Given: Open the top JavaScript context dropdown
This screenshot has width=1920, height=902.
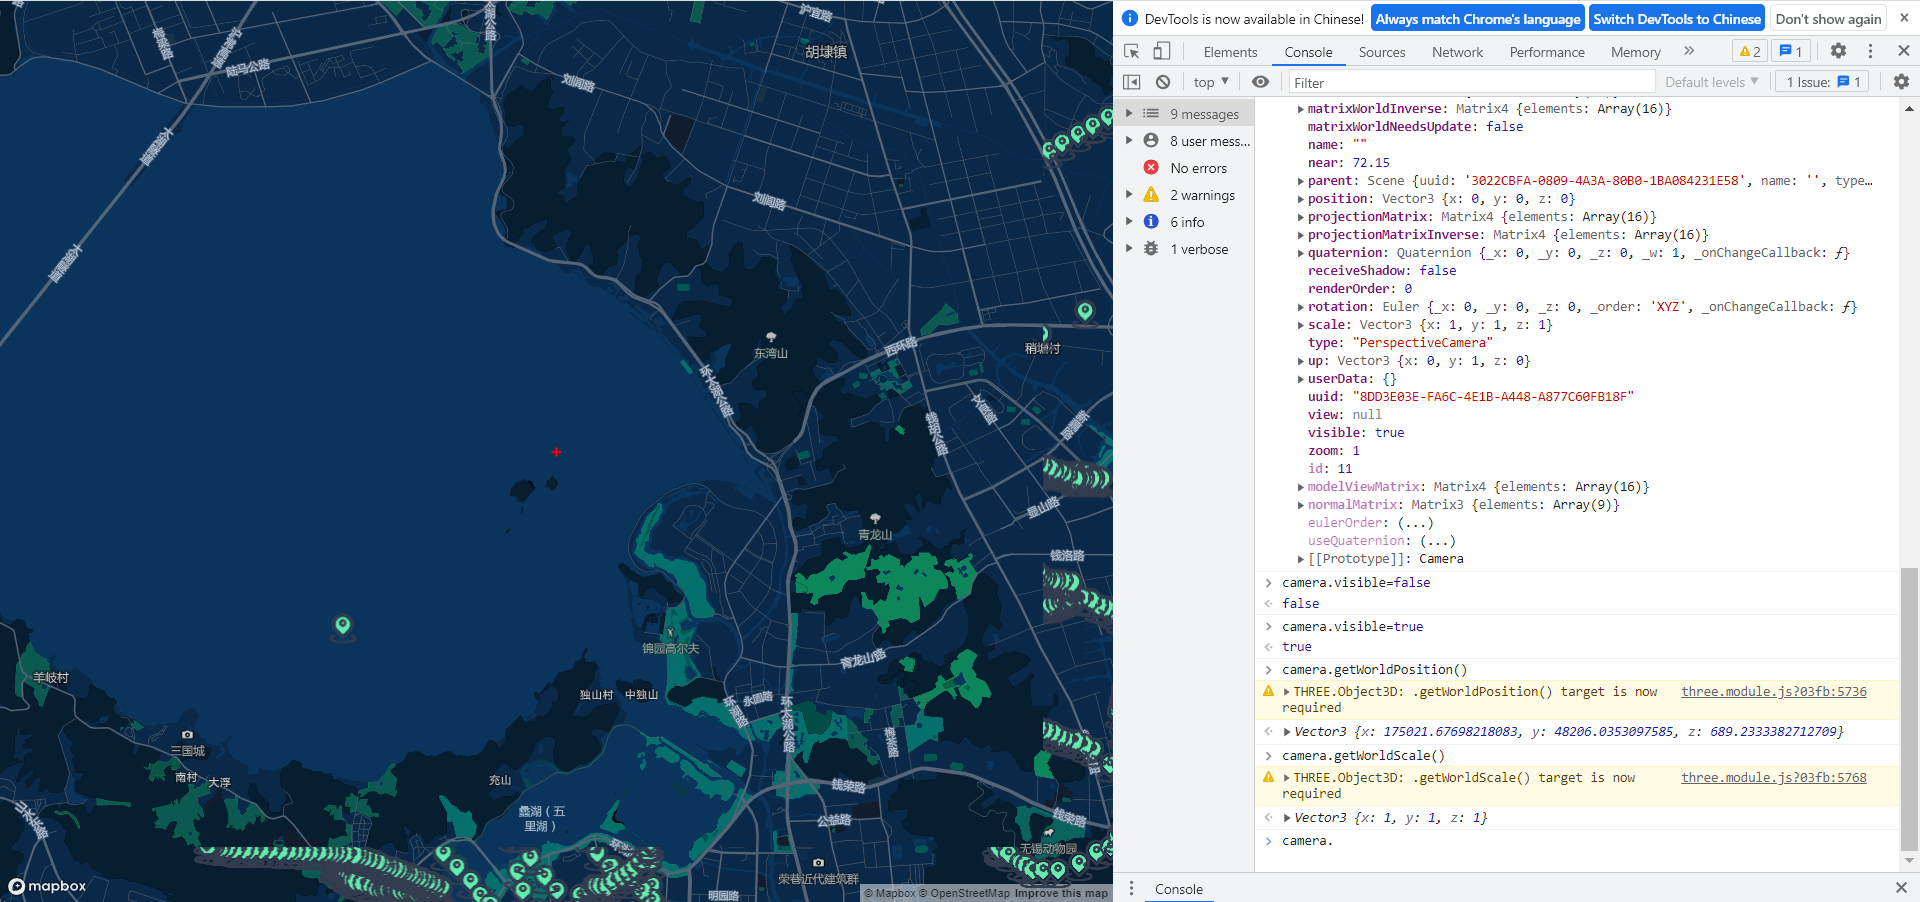Looking at the screenshot, I should tap(1210, 82).
